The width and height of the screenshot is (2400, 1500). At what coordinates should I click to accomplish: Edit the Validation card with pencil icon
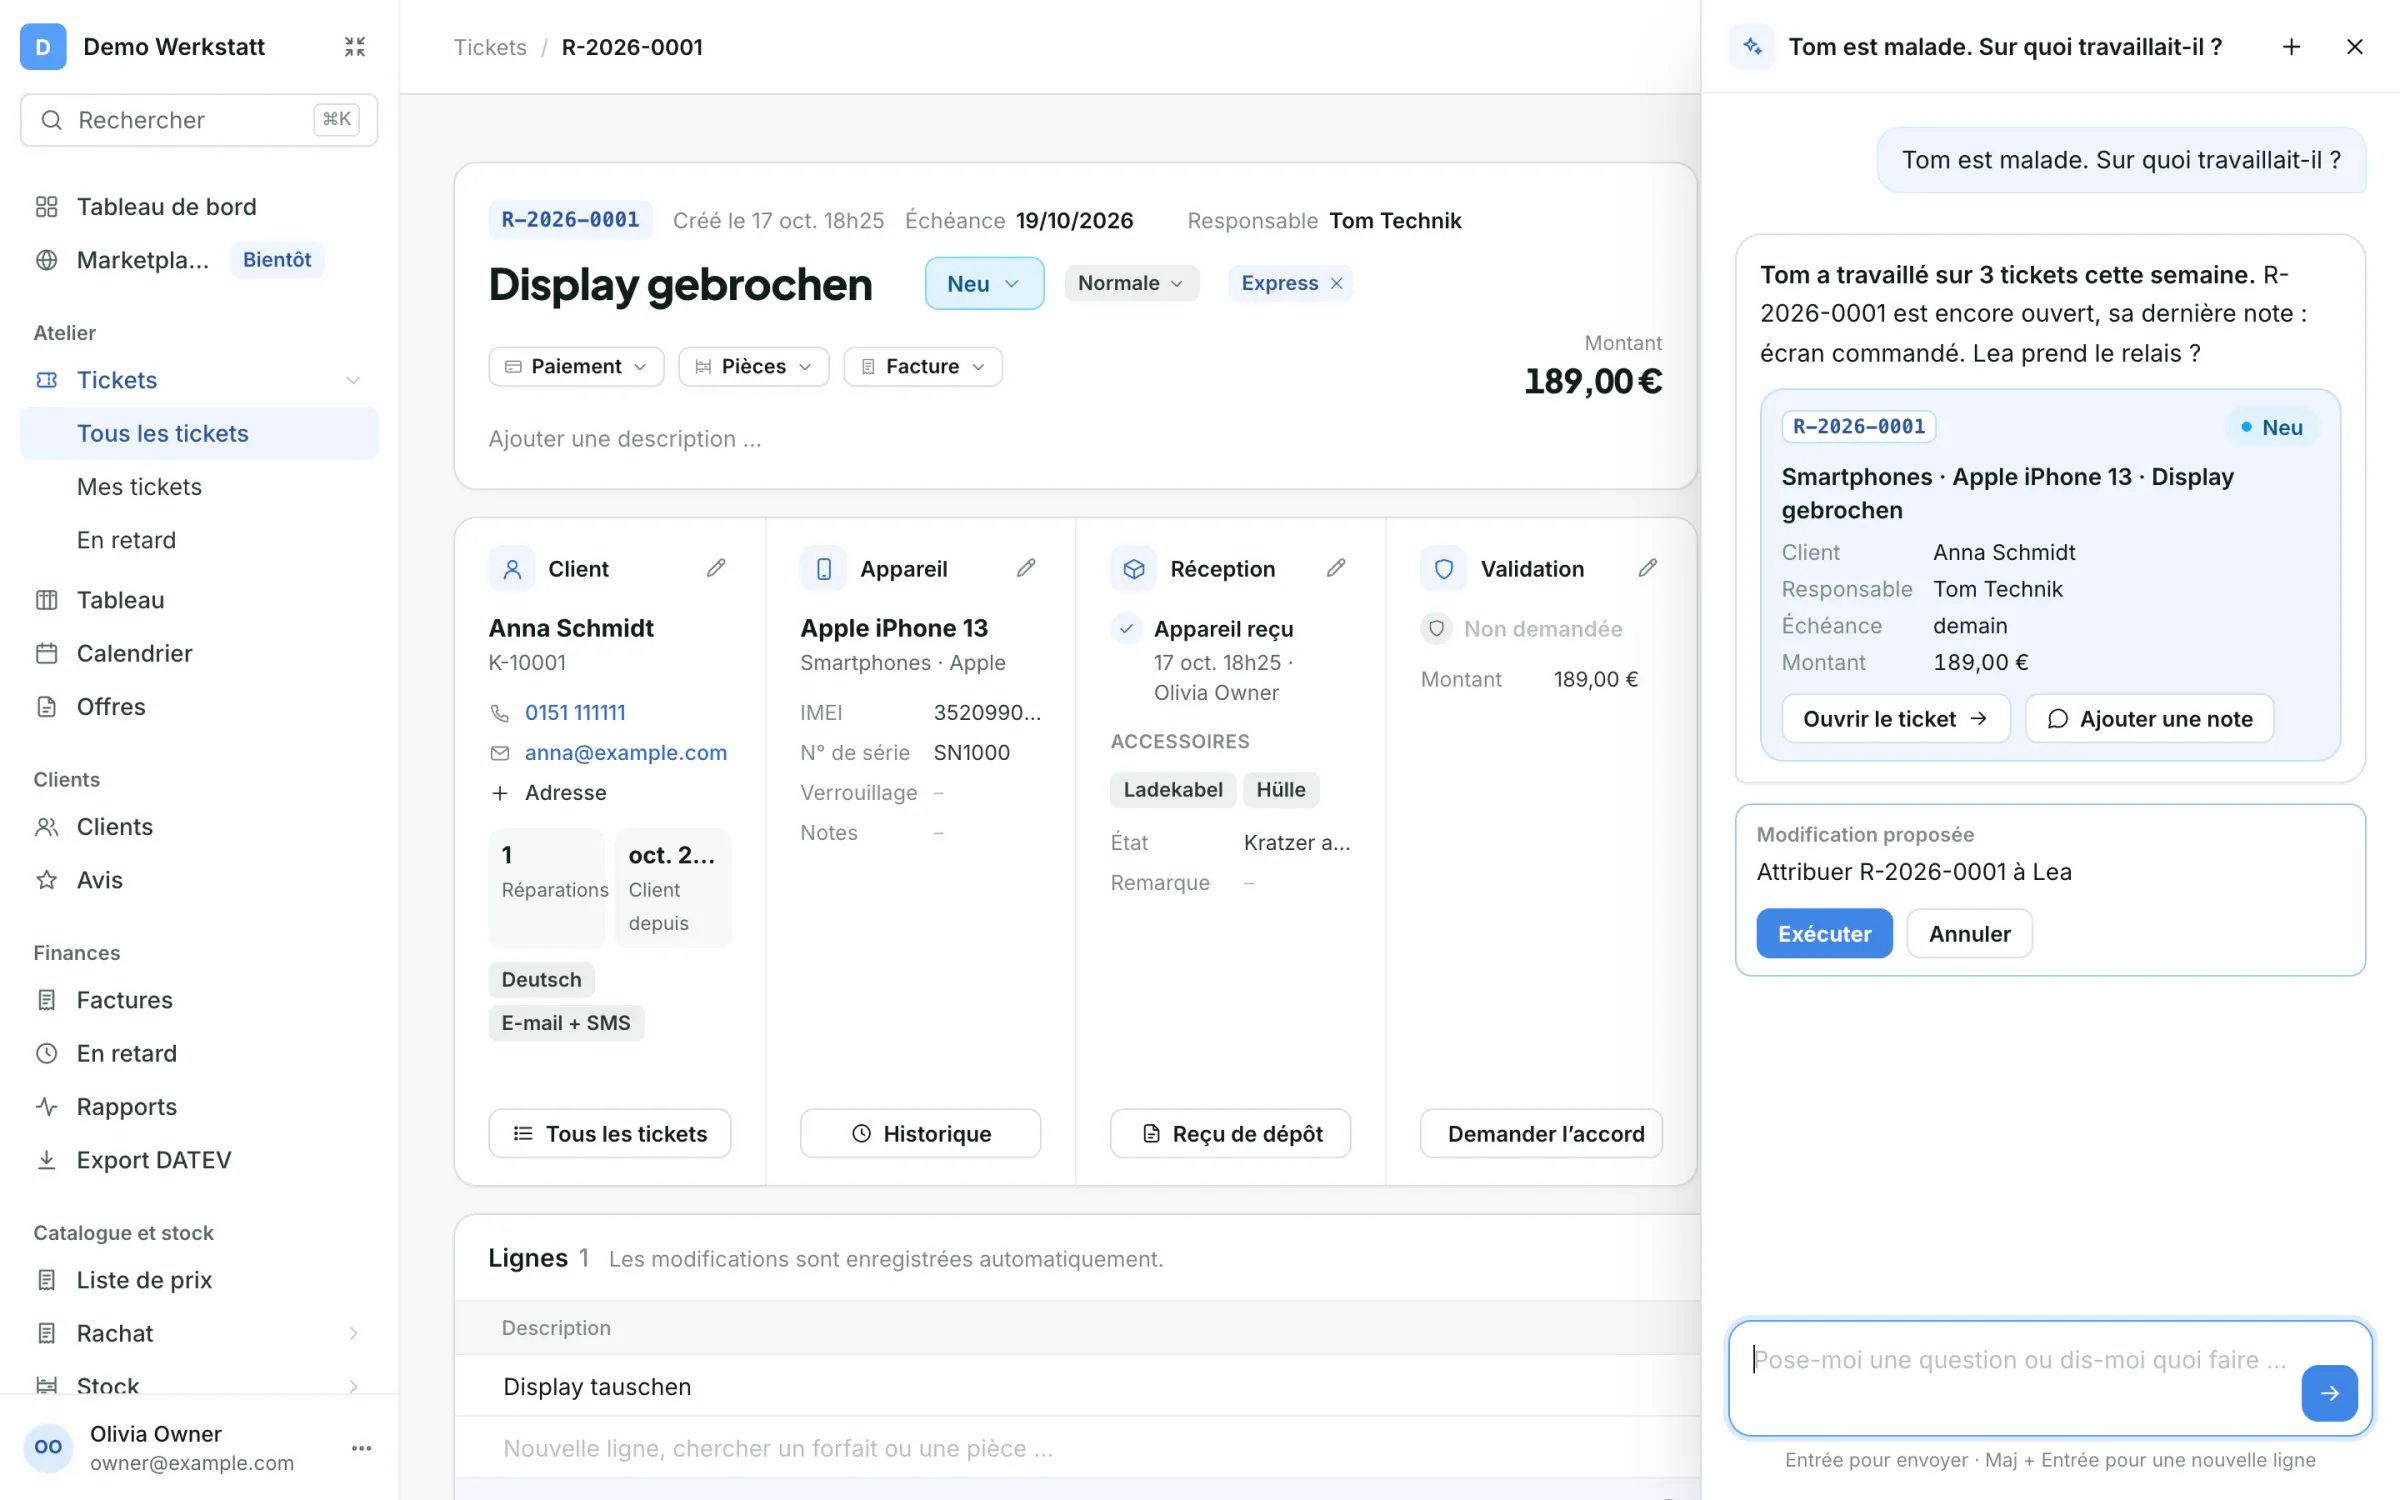point(1648,568)
